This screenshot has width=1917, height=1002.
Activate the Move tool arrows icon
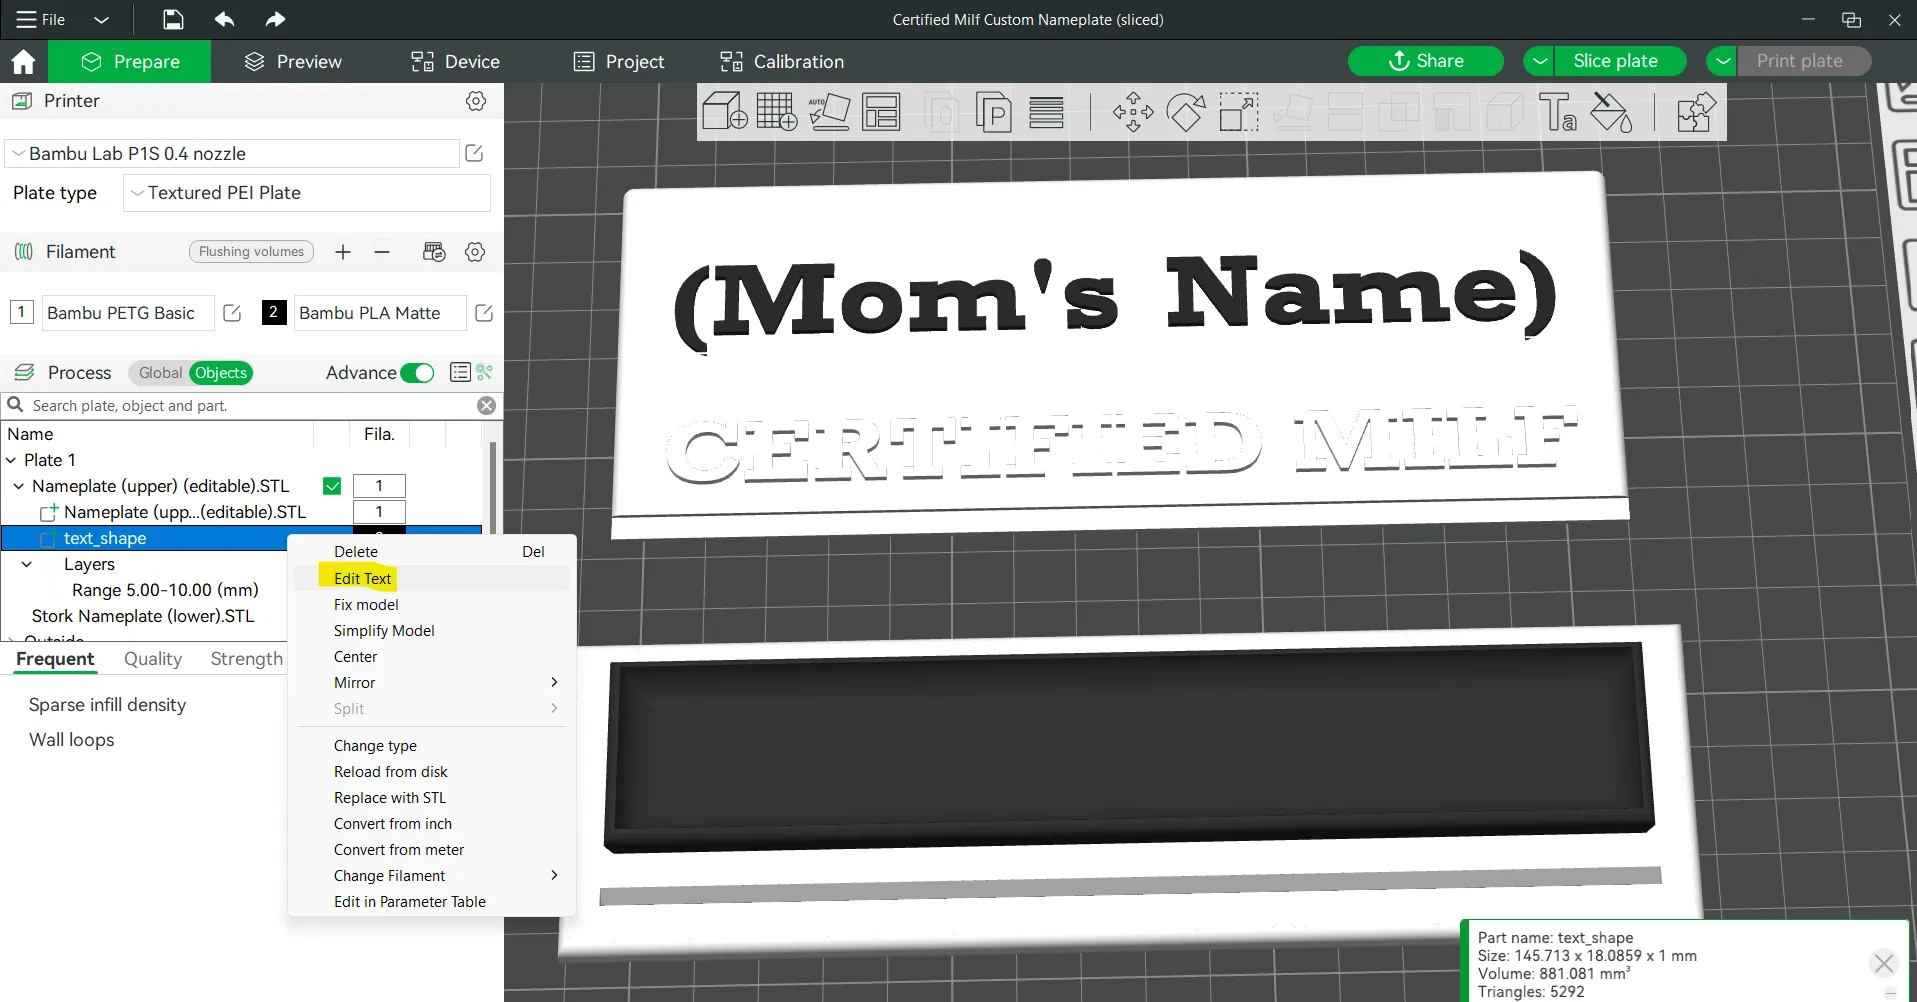point(1133,112)
